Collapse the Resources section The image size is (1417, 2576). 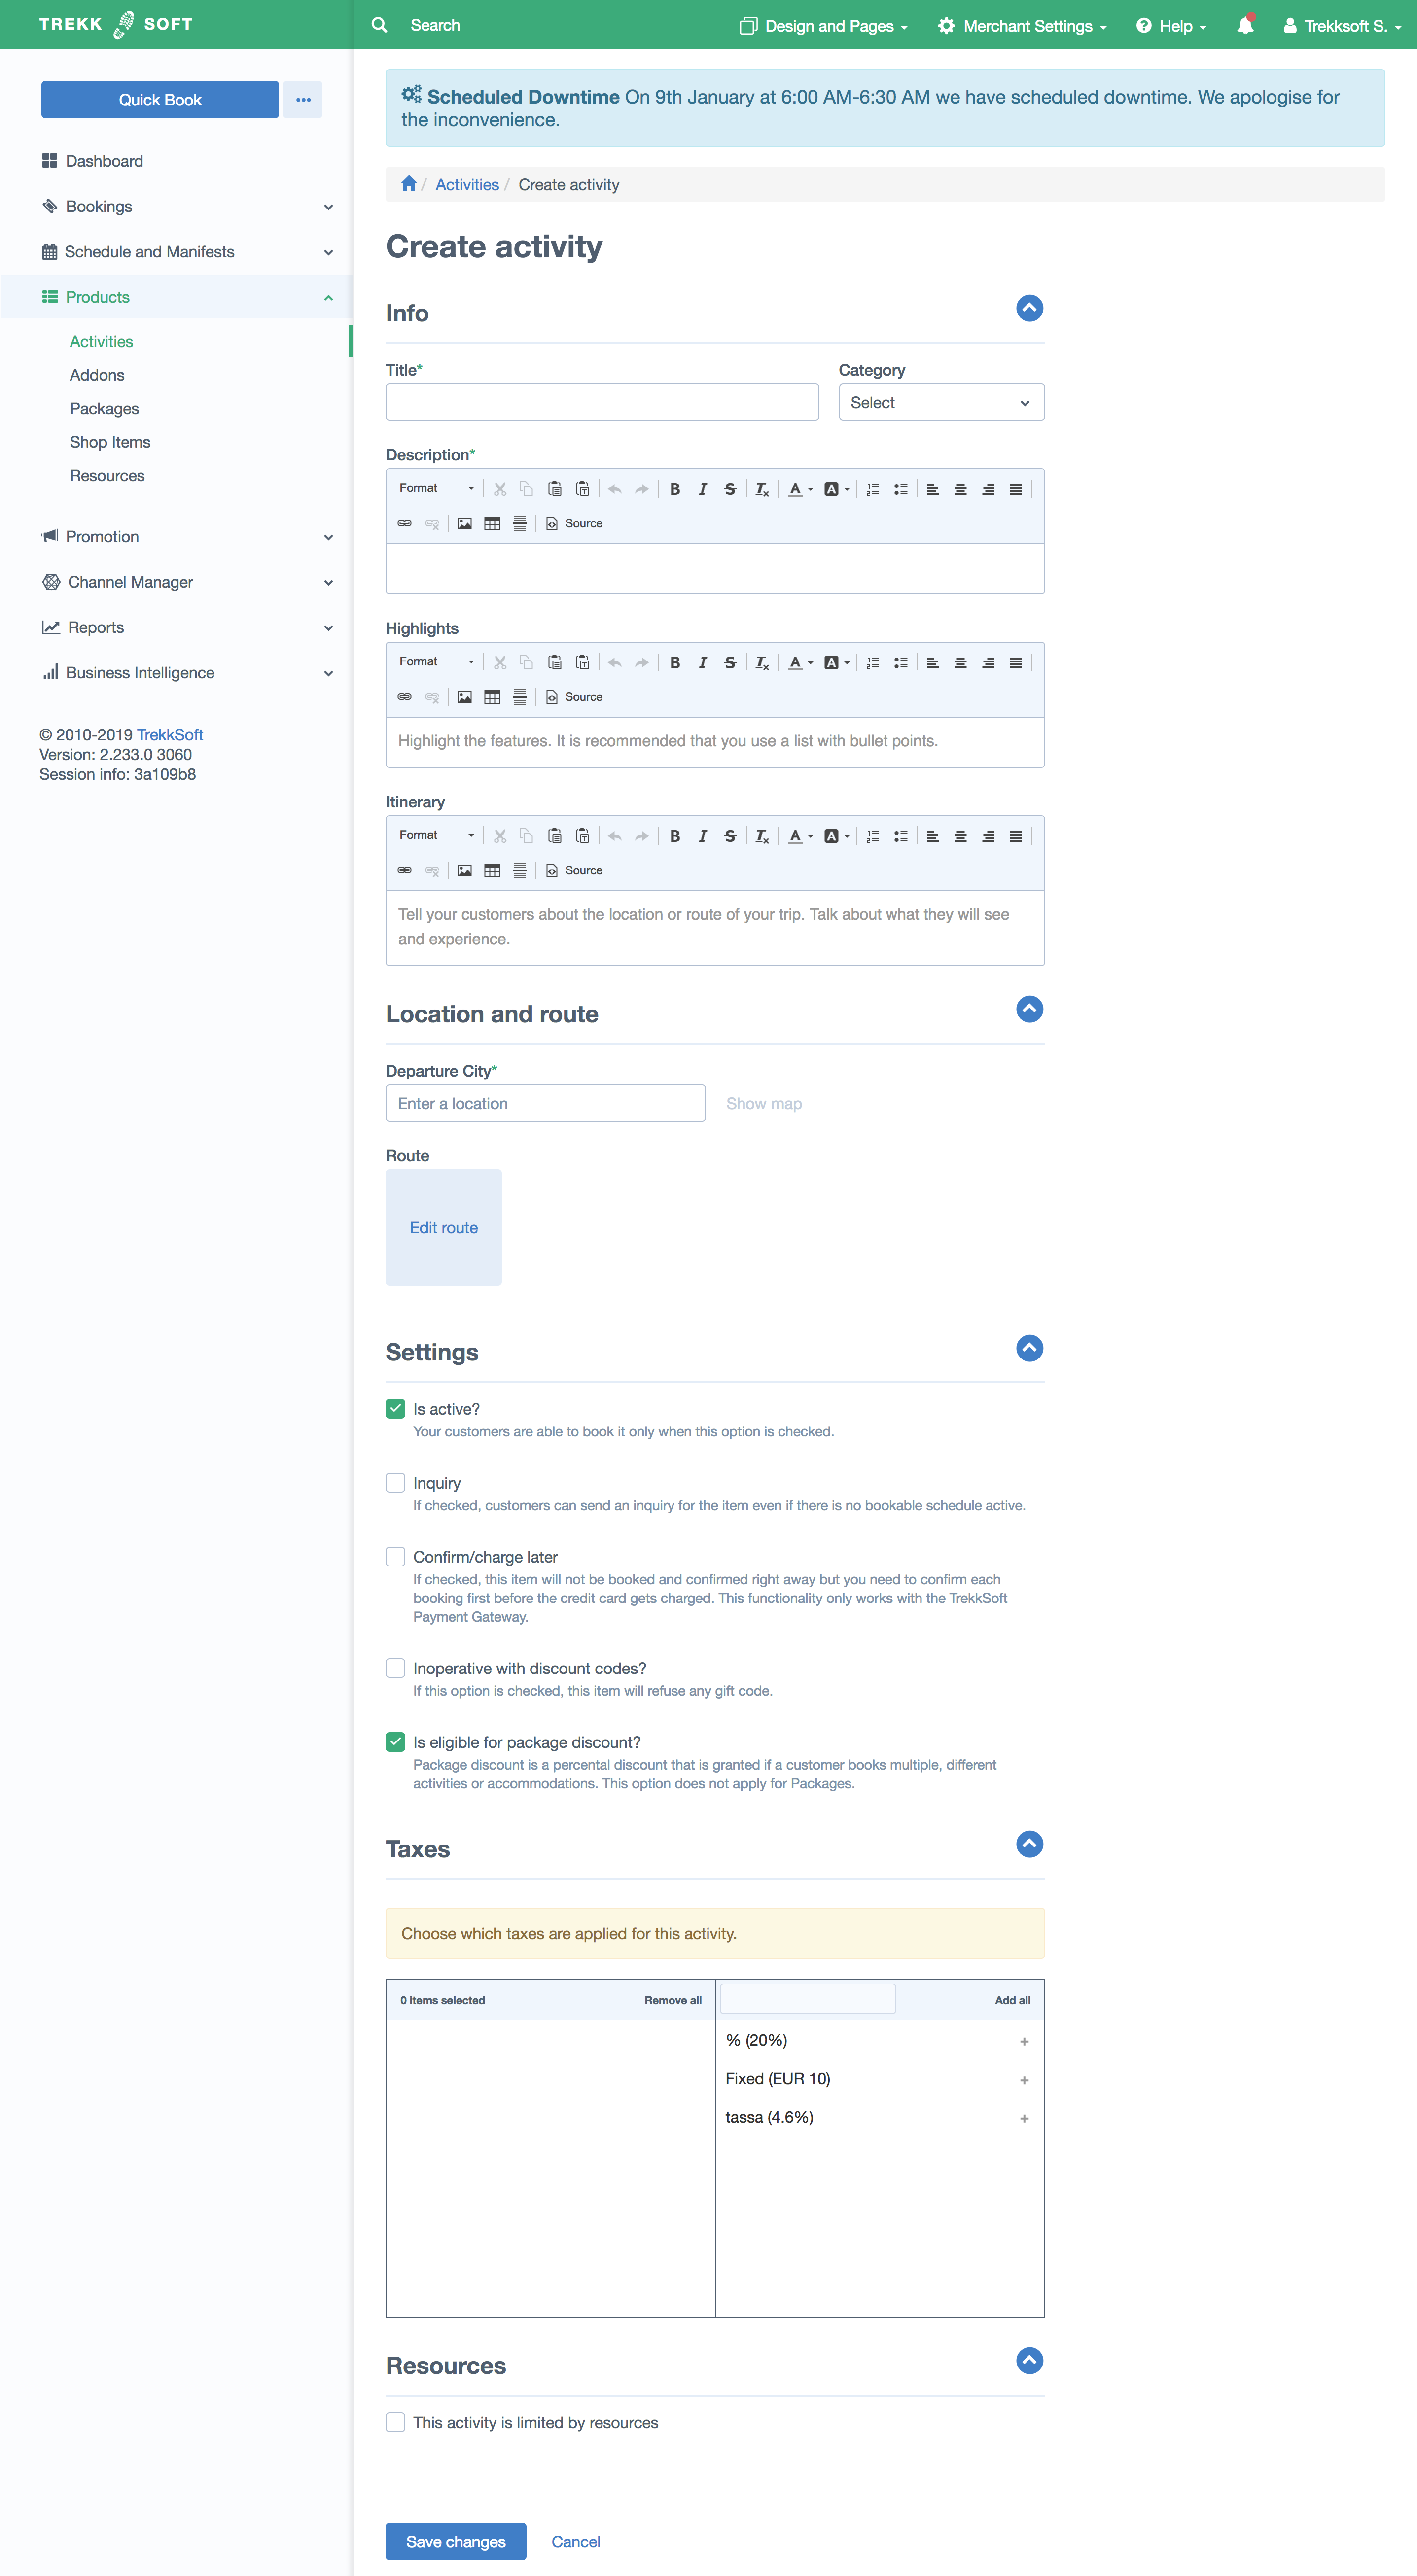click(1029, 2361)
